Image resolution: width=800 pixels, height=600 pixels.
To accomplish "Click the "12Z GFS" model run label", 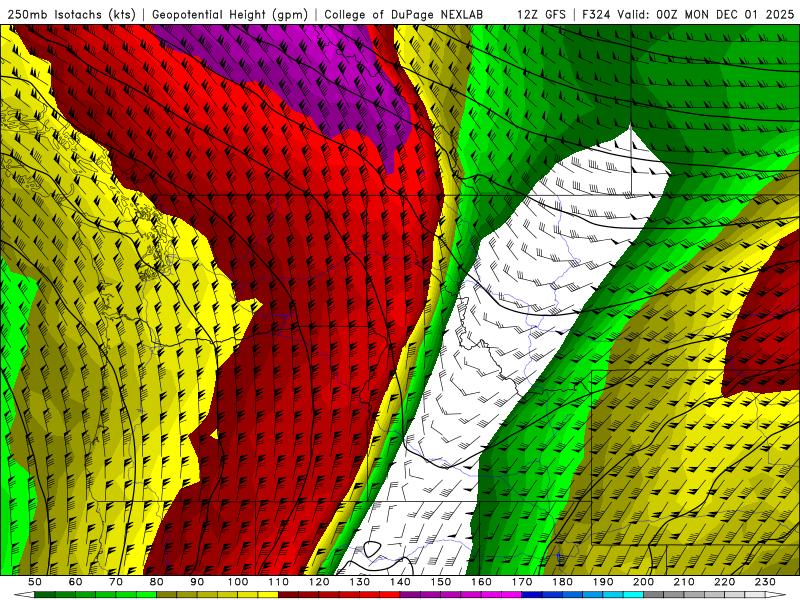I will click(x=541, y=14).
